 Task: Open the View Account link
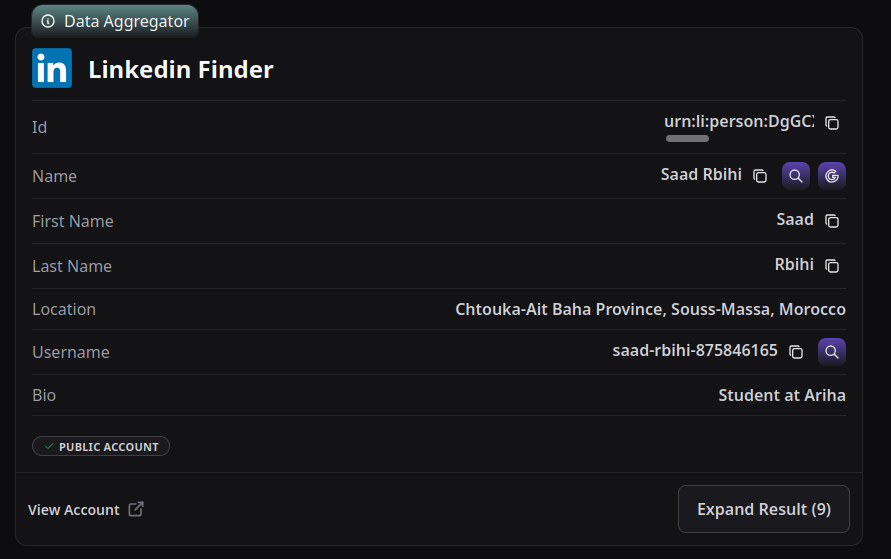74,510
